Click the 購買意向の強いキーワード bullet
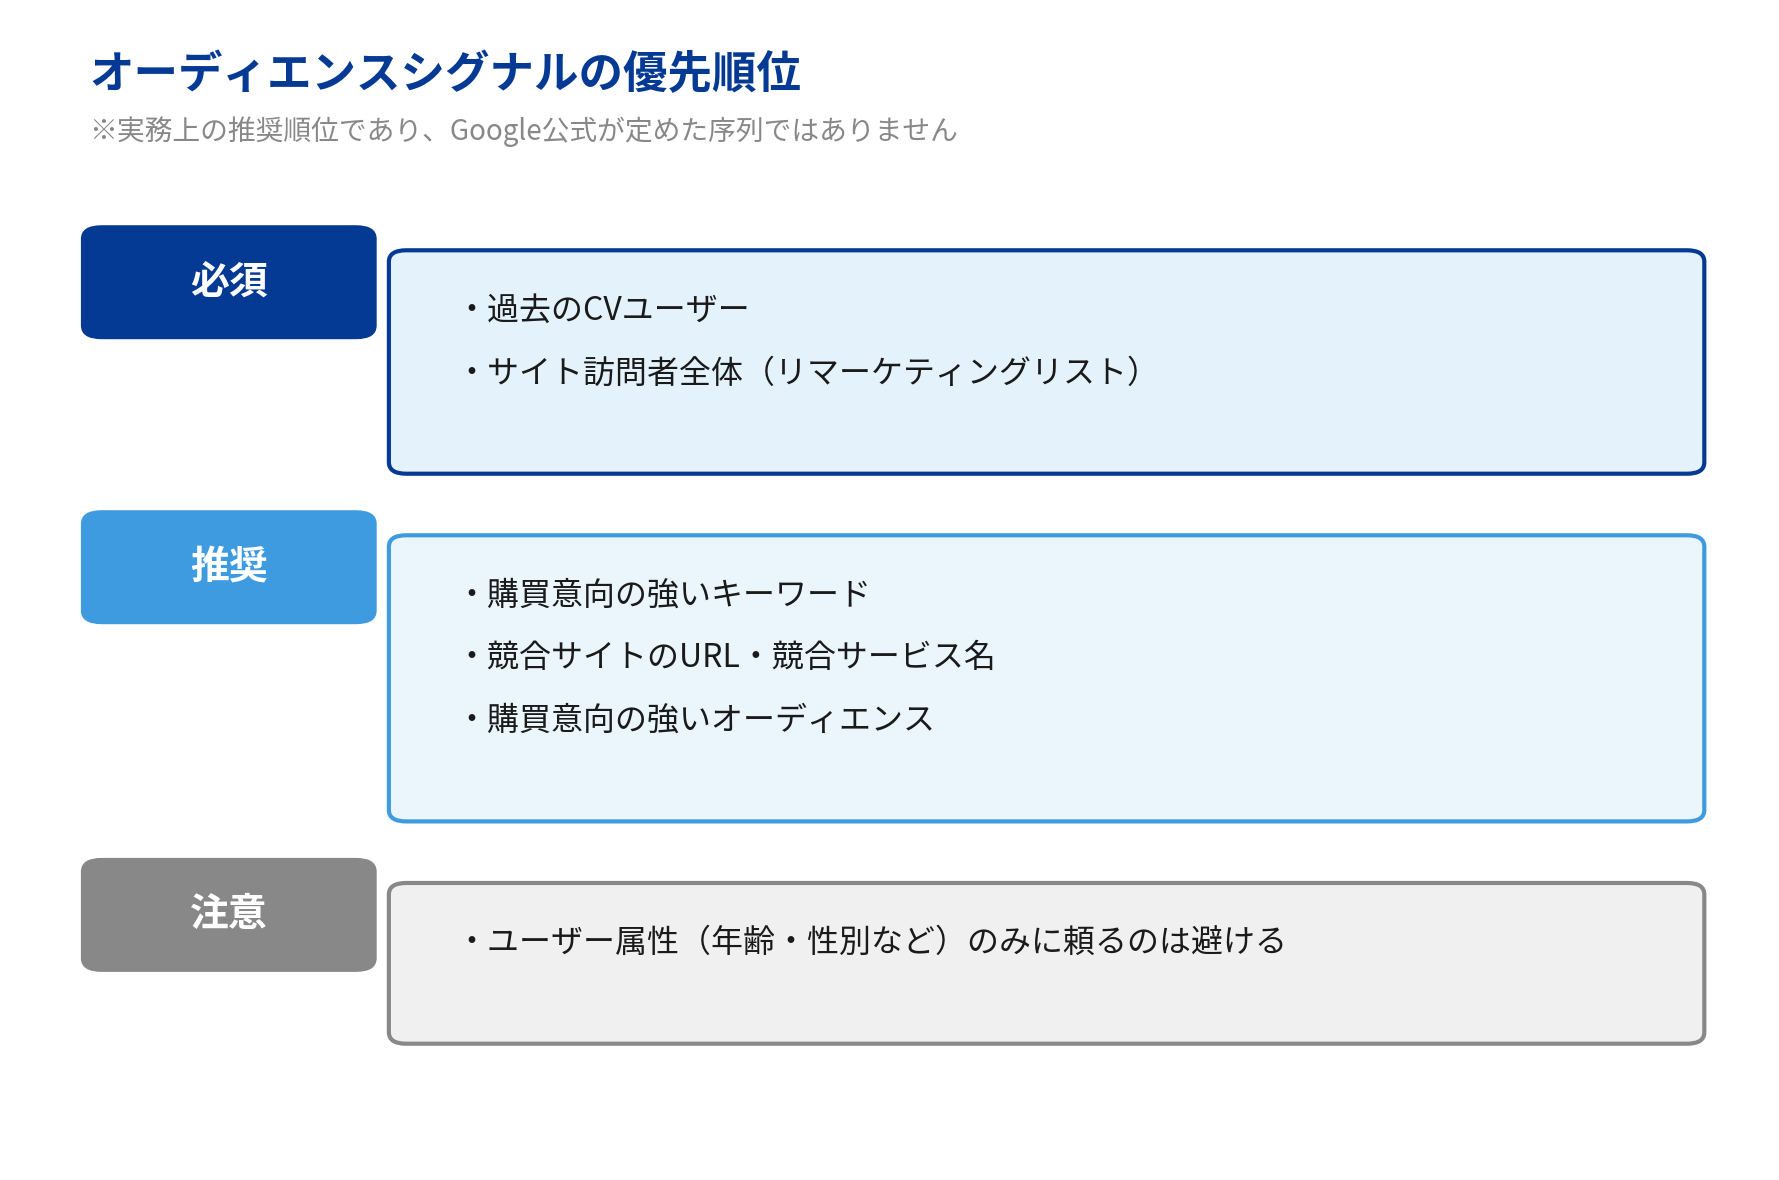Image resolution: width=1779 pixels, height=1180 pixels. point(667,594)
